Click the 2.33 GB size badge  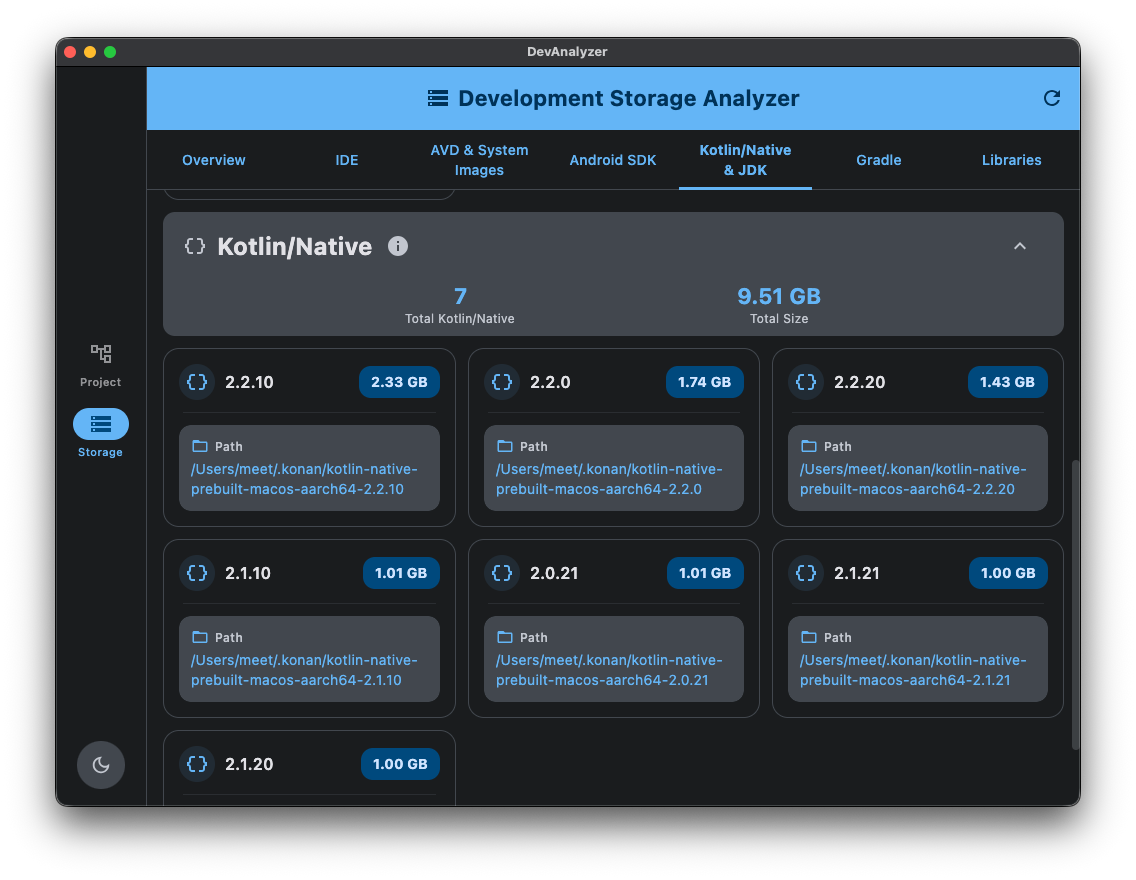399,382
